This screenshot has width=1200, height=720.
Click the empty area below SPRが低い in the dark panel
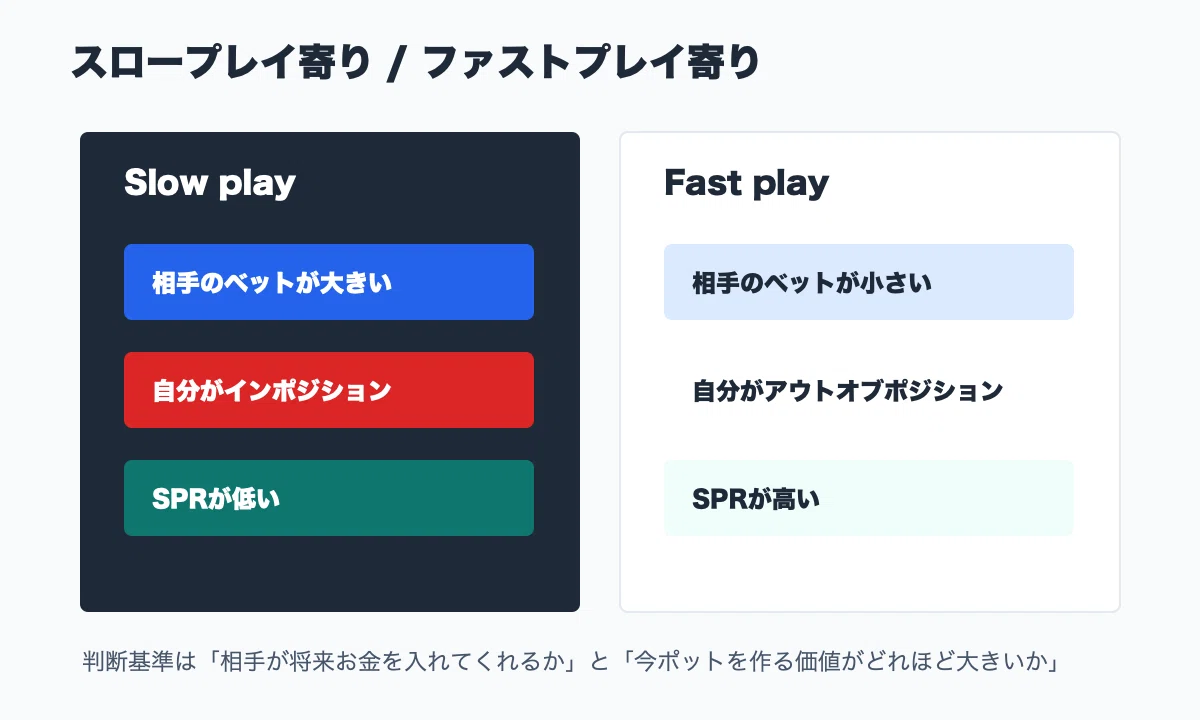329,573
